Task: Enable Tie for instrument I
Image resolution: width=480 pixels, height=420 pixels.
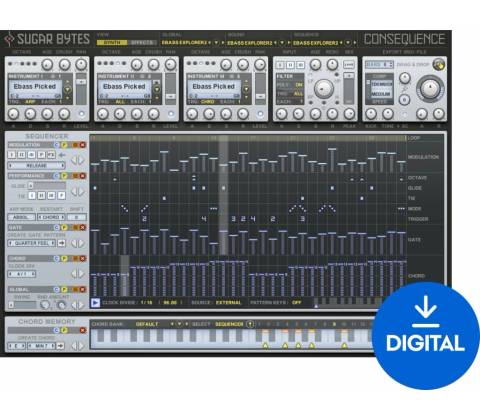Action: pyautogui.click(x=32, y=196)
